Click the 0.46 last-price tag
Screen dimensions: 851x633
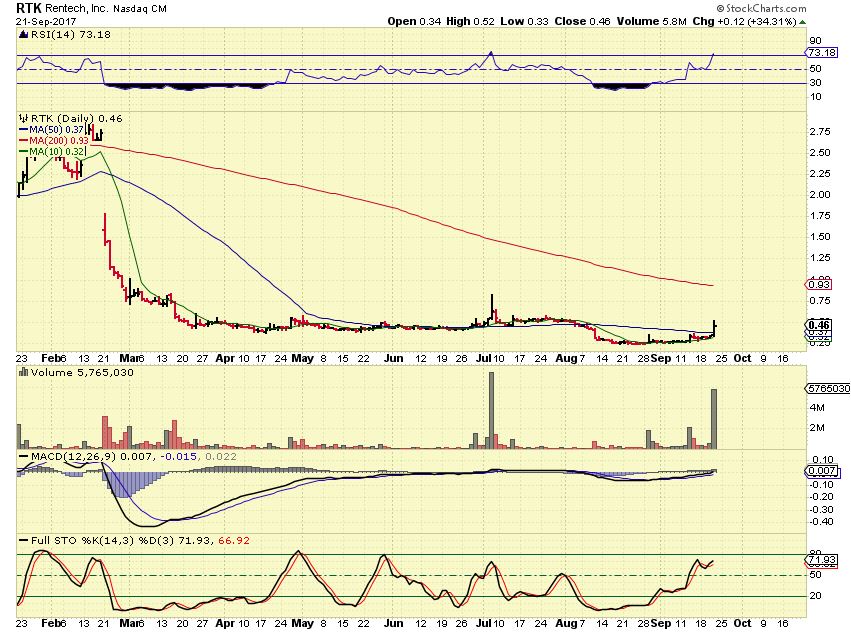click(x=819, y=325)
